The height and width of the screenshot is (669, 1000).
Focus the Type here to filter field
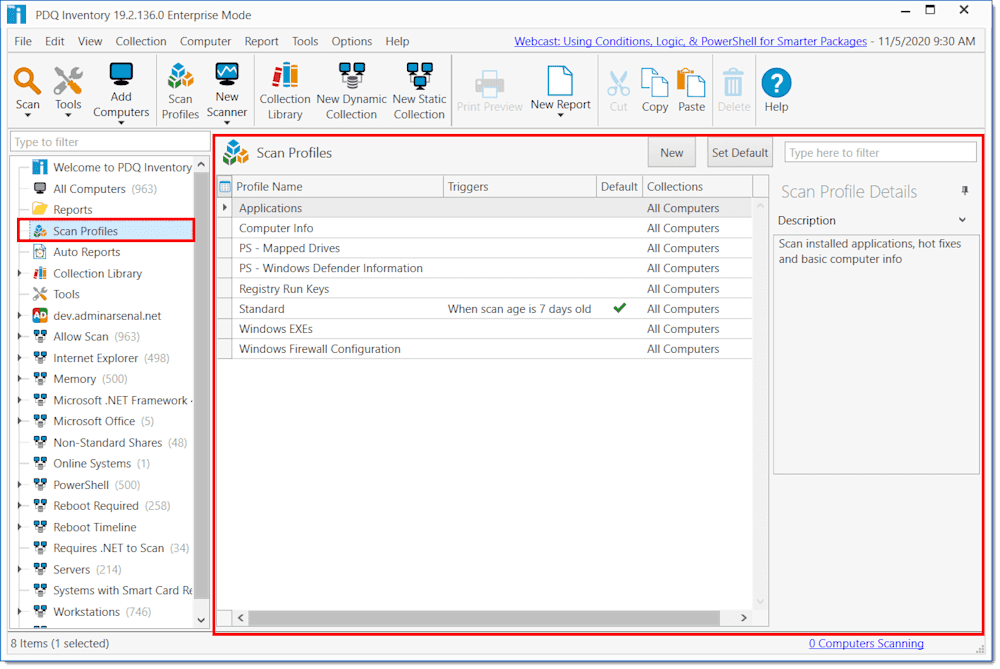pyautogui.click(x=880, y=153)
